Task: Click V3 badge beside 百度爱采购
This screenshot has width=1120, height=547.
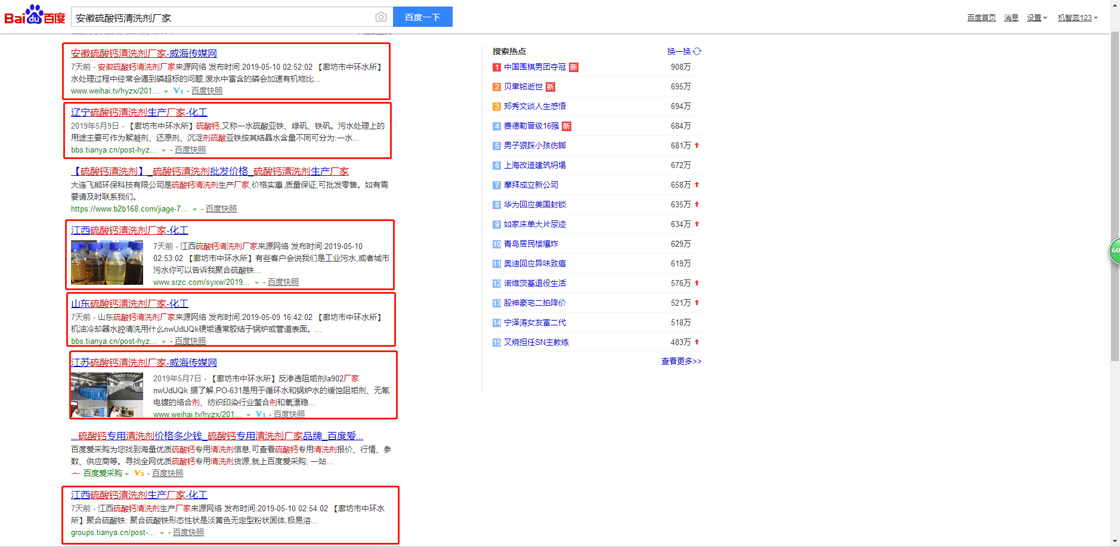Action: pos(139,473)
